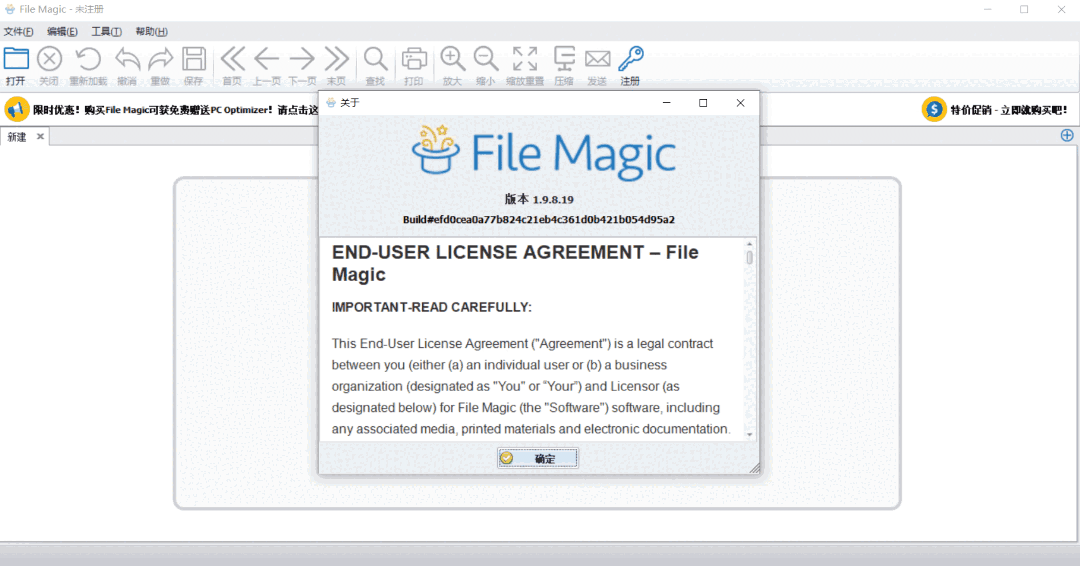Click the Open (打开) folder icon
1080x566 pixels.
click(x=16, y=59)
